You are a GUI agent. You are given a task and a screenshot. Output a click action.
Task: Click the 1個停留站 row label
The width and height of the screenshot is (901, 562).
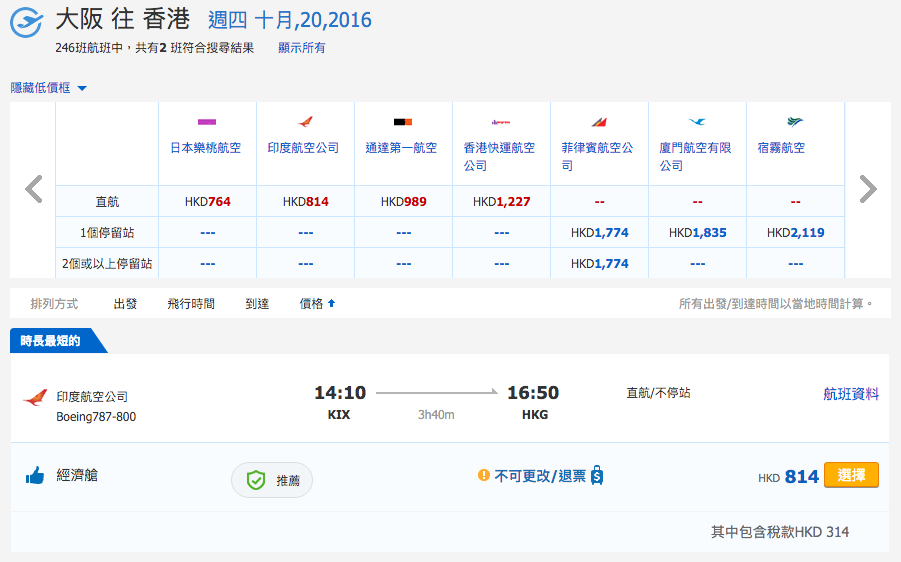[x=107, y=233]
